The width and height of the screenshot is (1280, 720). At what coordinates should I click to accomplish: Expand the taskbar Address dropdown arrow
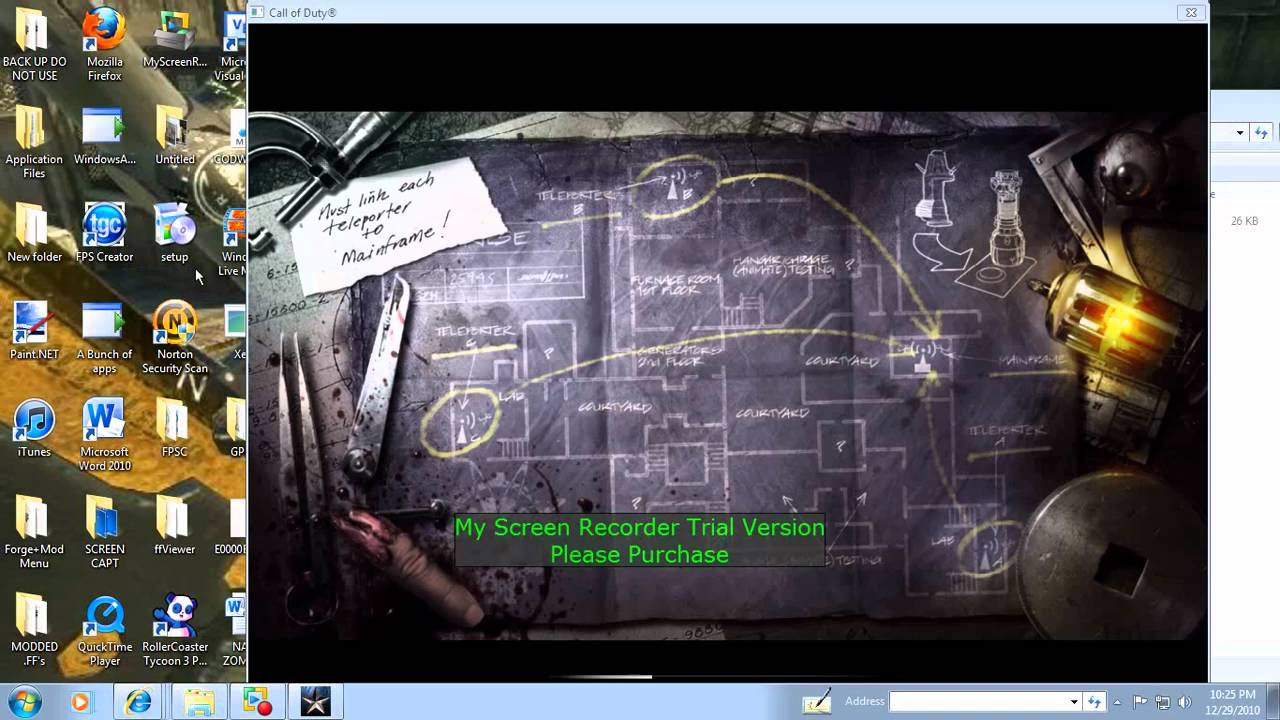(x=1073, y=702)
